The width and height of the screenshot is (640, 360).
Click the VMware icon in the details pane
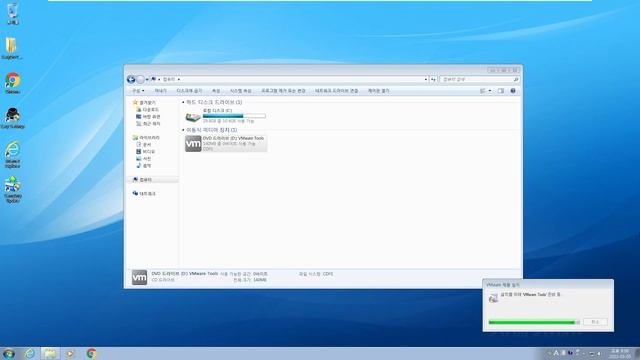point(139,277)
